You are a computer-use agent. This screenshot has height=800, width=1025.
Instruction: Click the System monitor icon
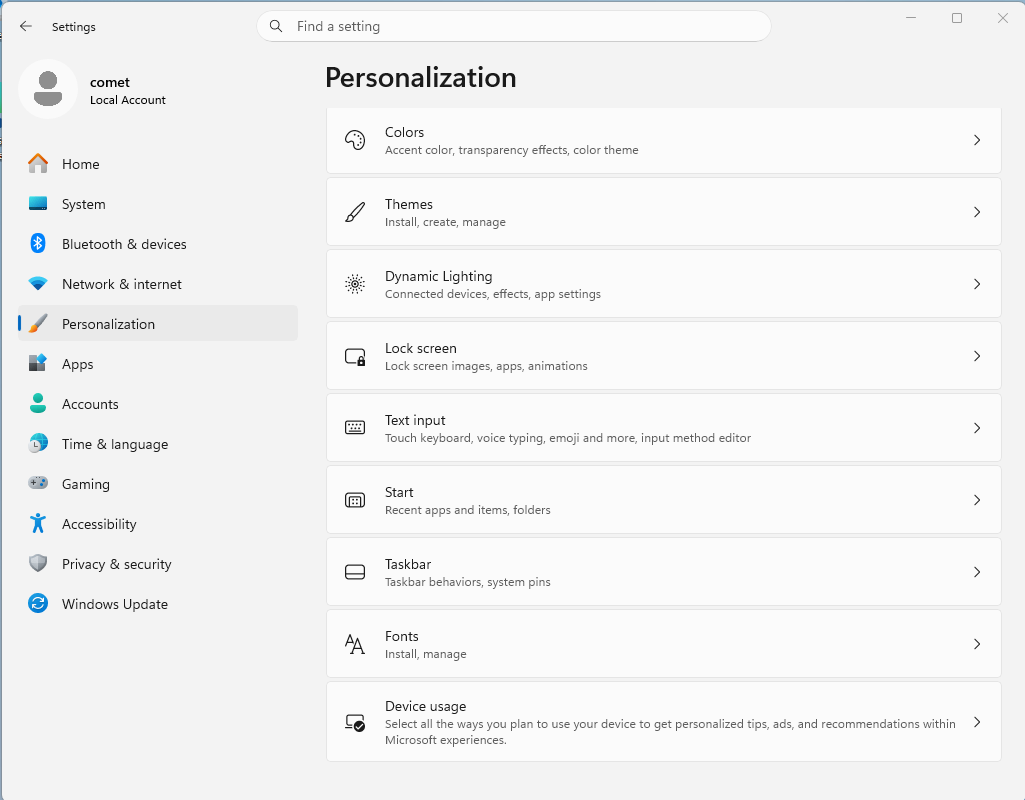point(38,203)
